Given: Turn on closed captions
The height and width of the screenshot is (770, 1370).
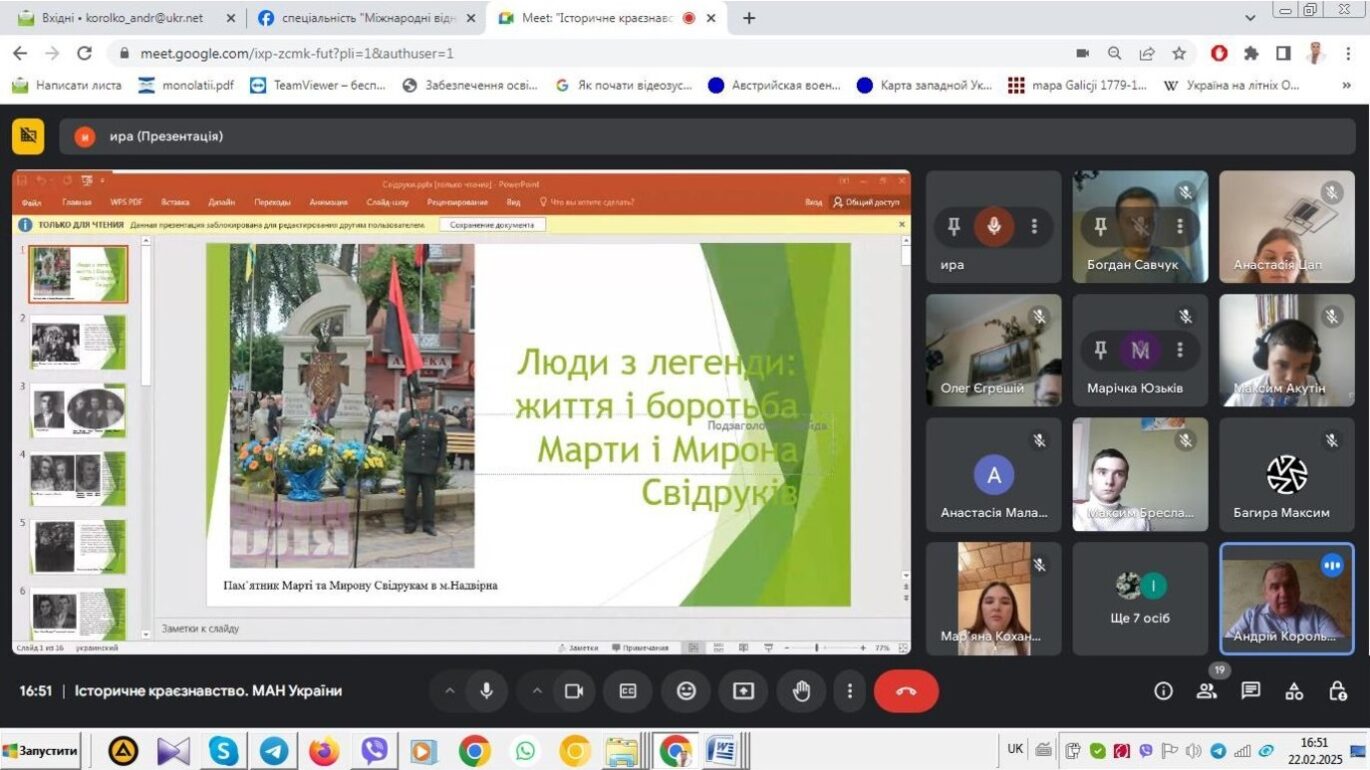Looking at the screenshot, I should [x=628, y=691].
